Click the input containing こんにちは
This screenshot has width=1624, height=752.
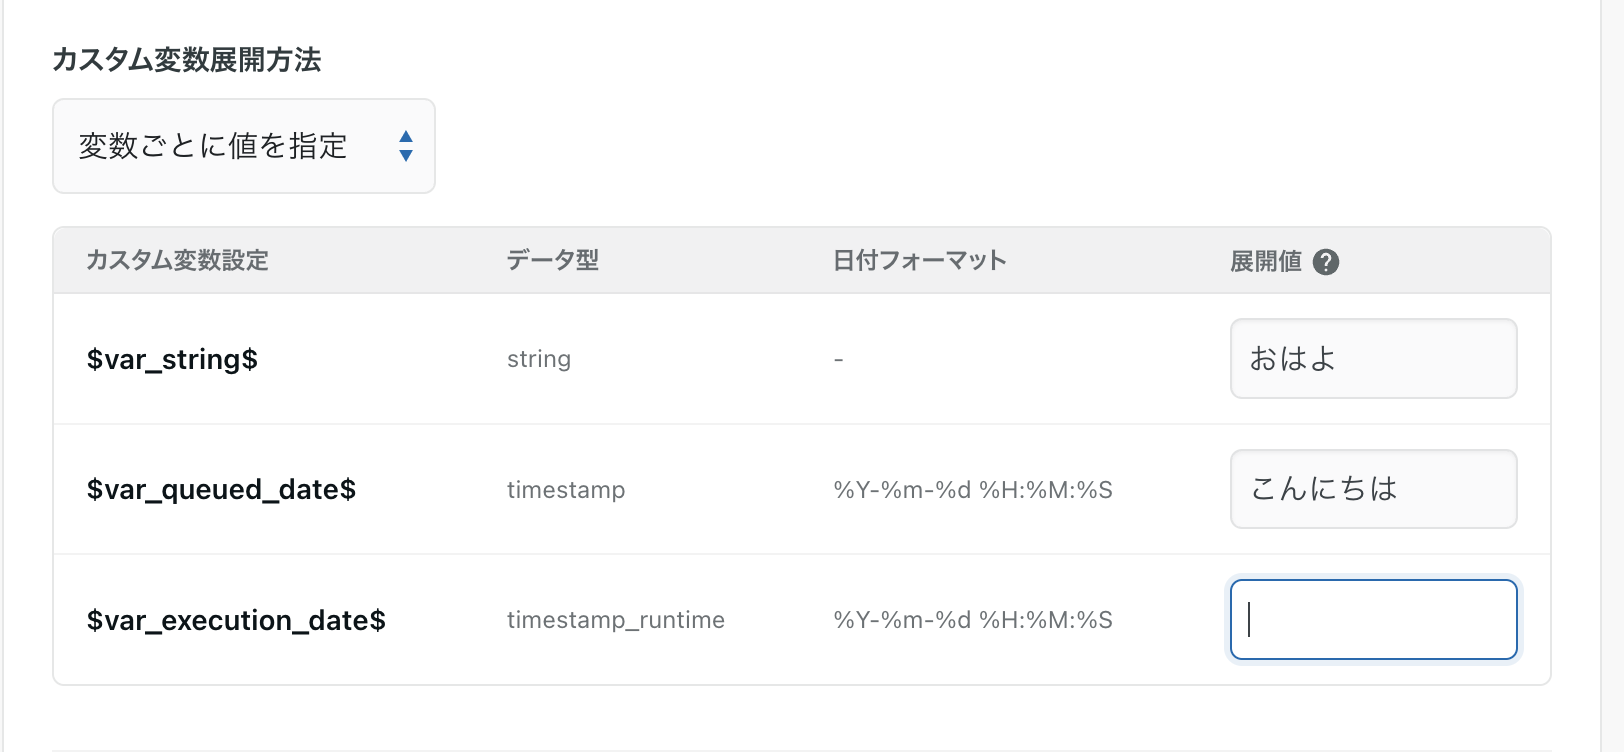(1373, 489)
